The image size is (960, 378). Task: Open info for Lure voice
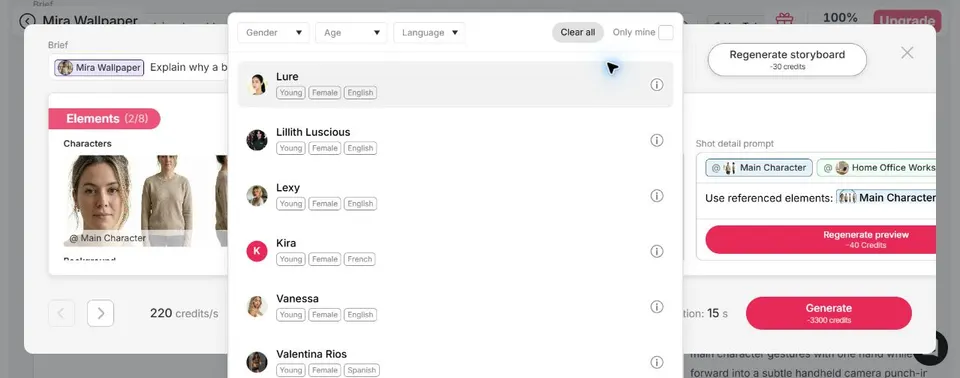point(656,85)
